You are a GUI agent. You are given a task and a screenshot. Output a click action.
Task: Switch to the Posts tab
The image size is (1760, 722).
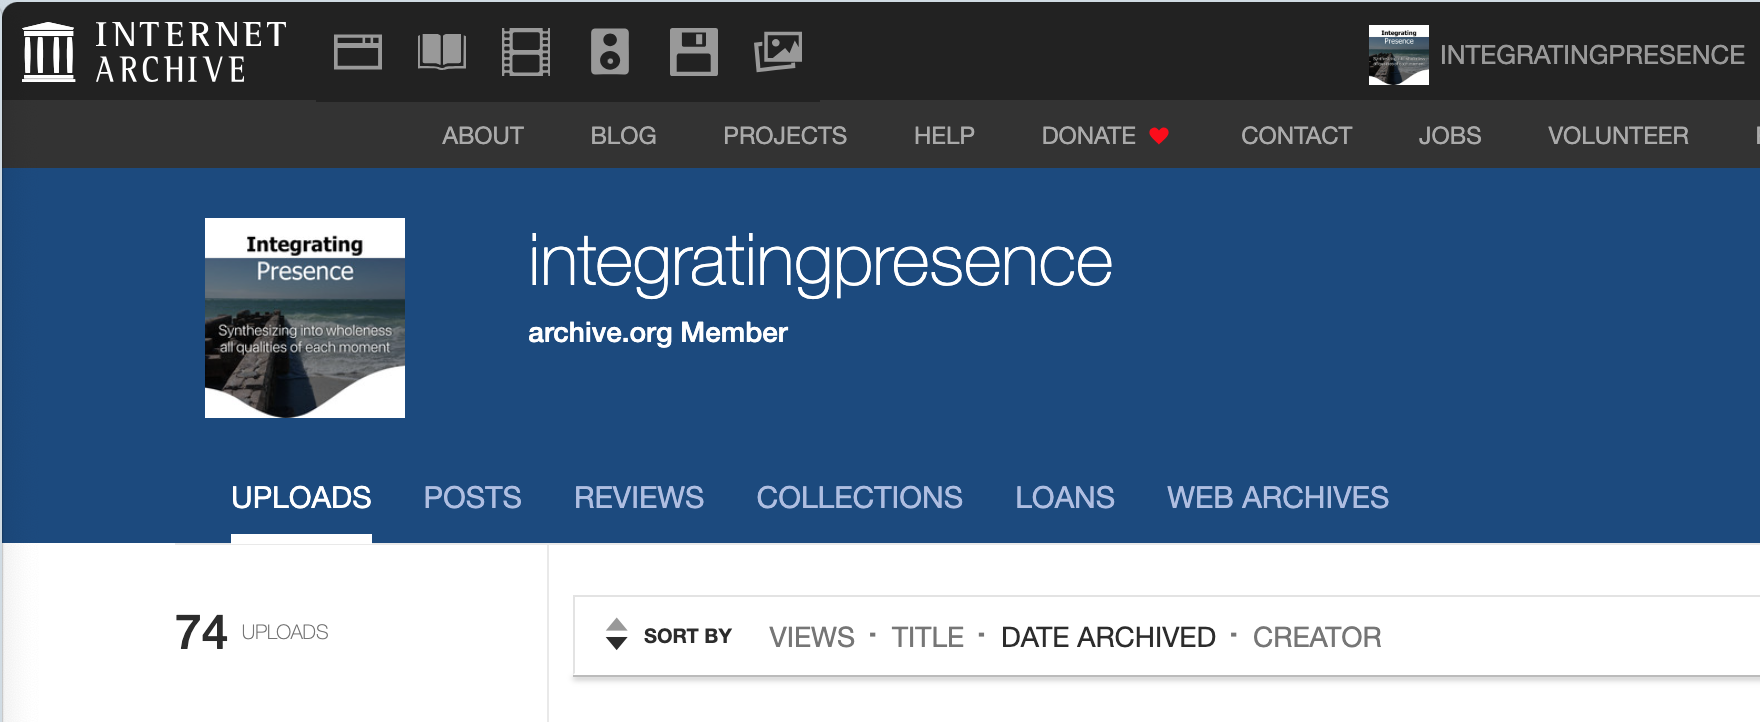point(472,497)
